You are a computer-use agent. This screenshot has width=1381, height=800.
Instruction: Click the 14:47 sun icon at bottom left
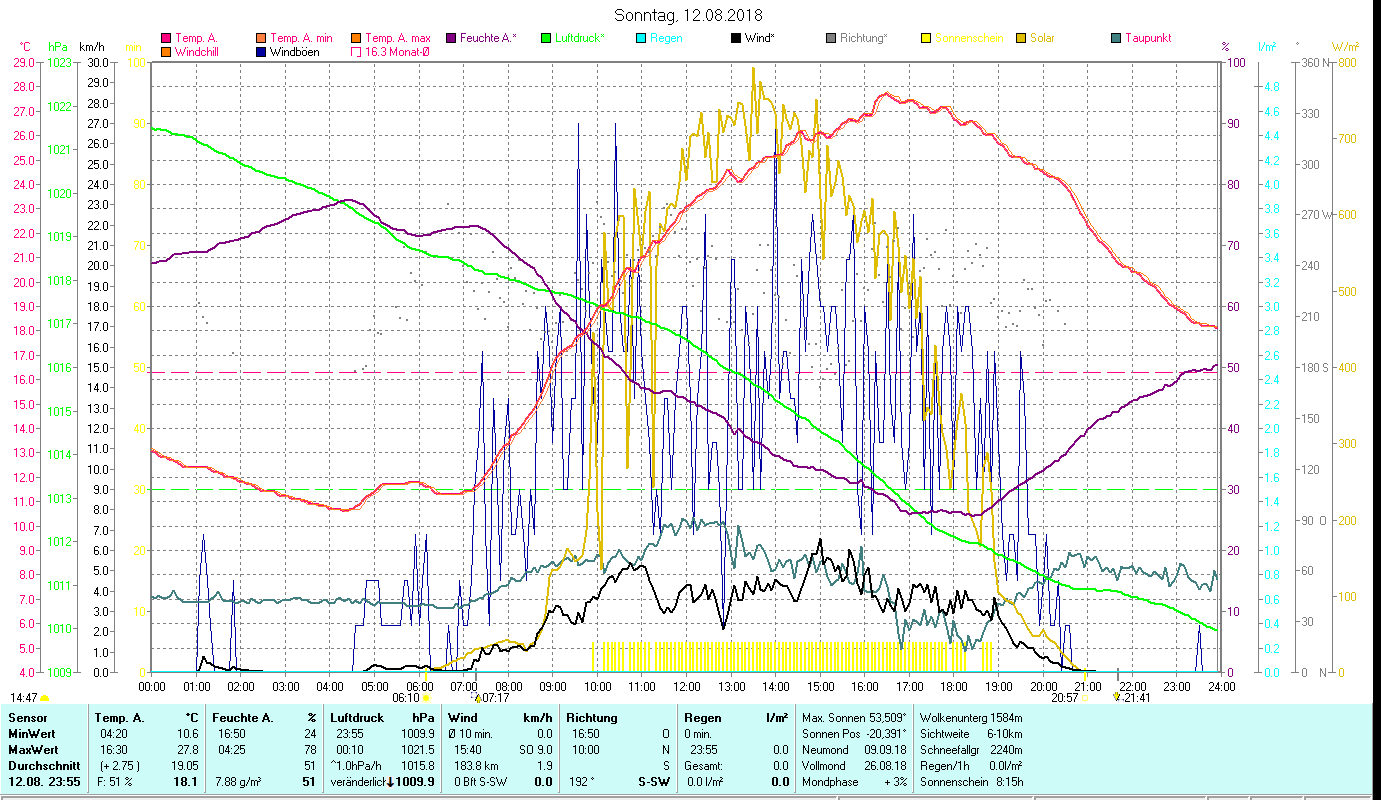click(44, 698)
